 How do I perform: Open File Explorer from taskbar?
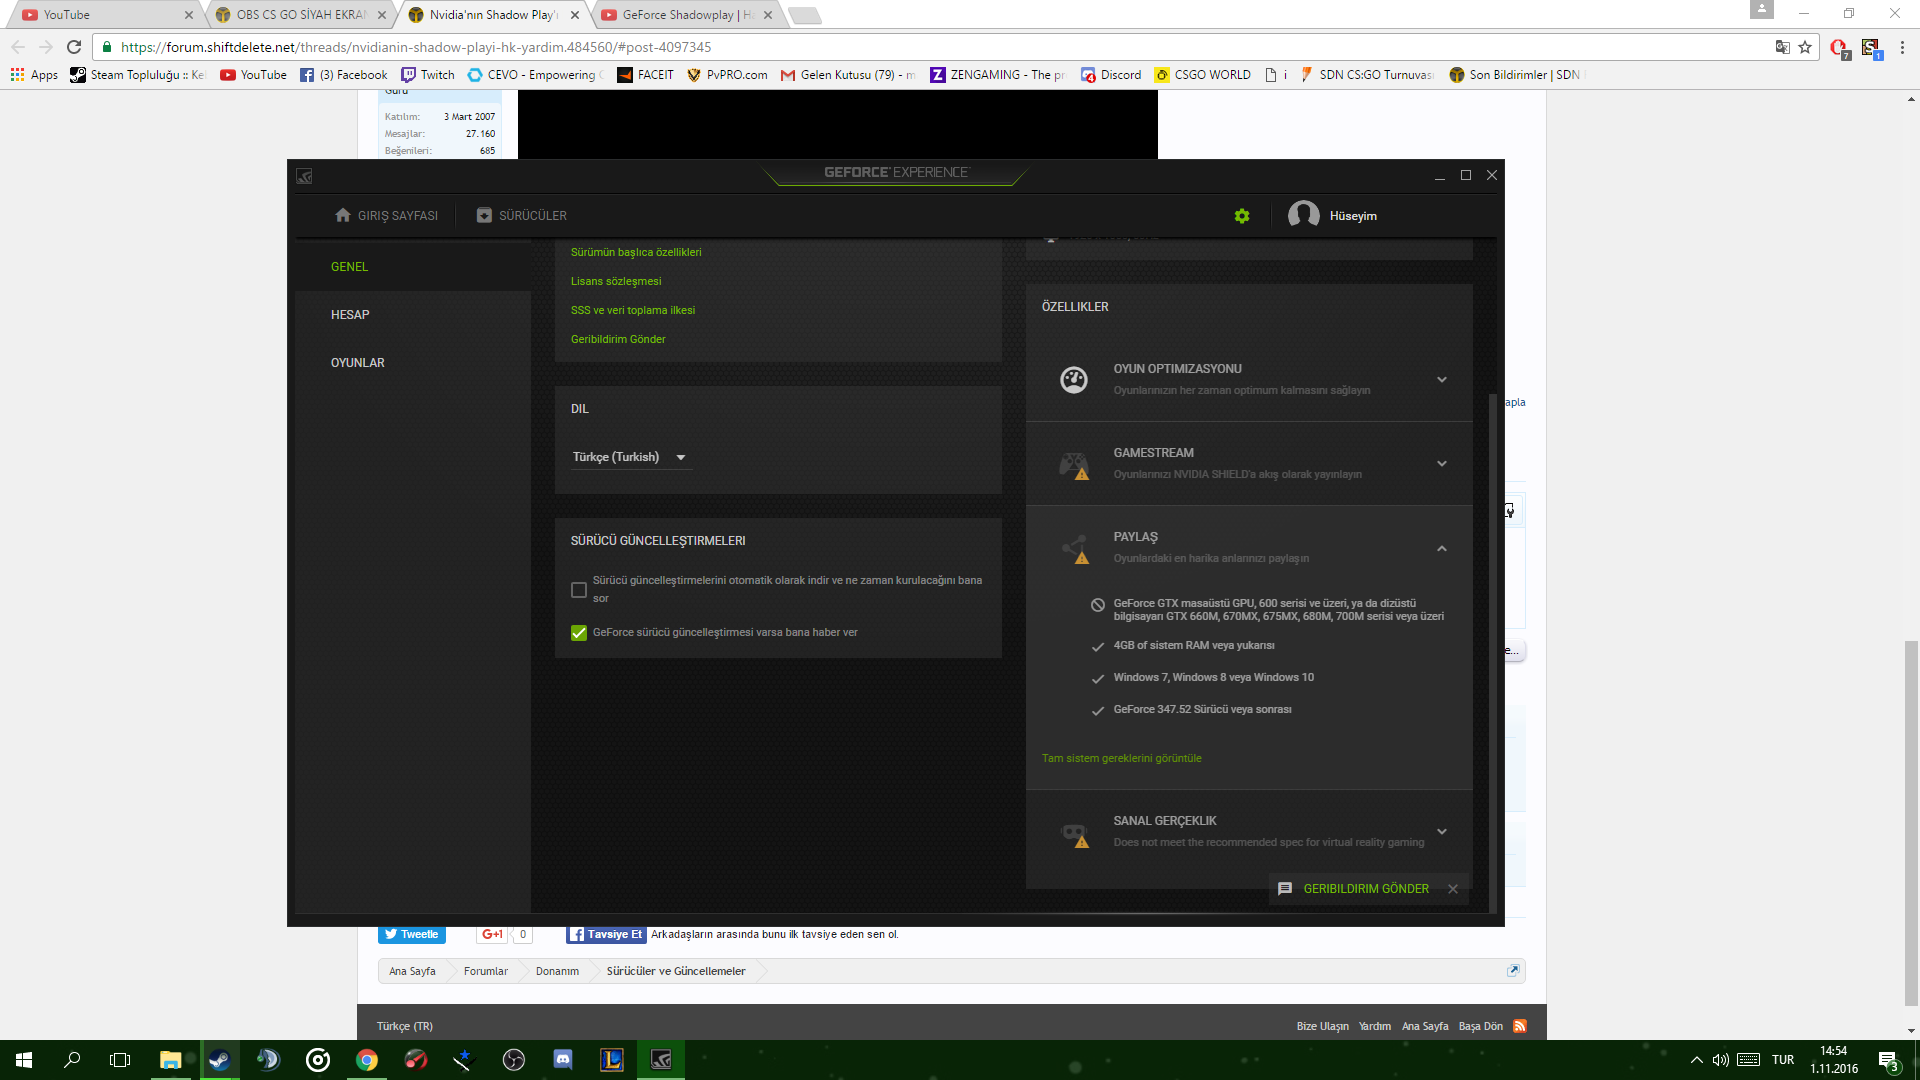[x=170, y=1060]
